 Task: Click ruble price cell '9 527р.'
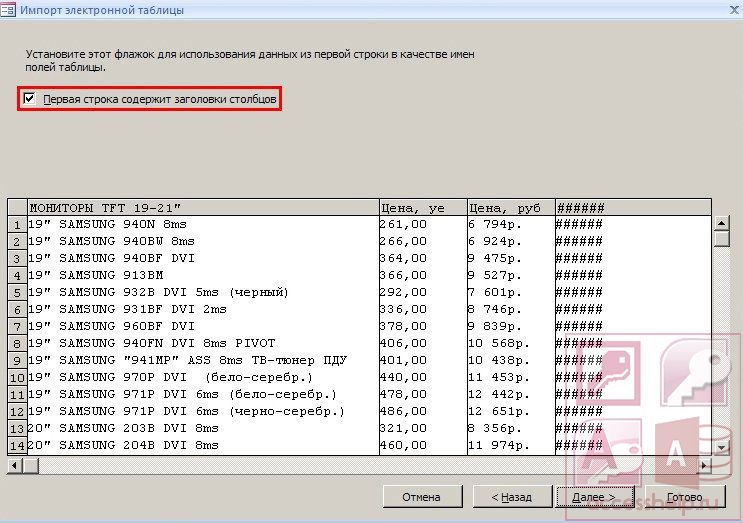pos(511,276)
